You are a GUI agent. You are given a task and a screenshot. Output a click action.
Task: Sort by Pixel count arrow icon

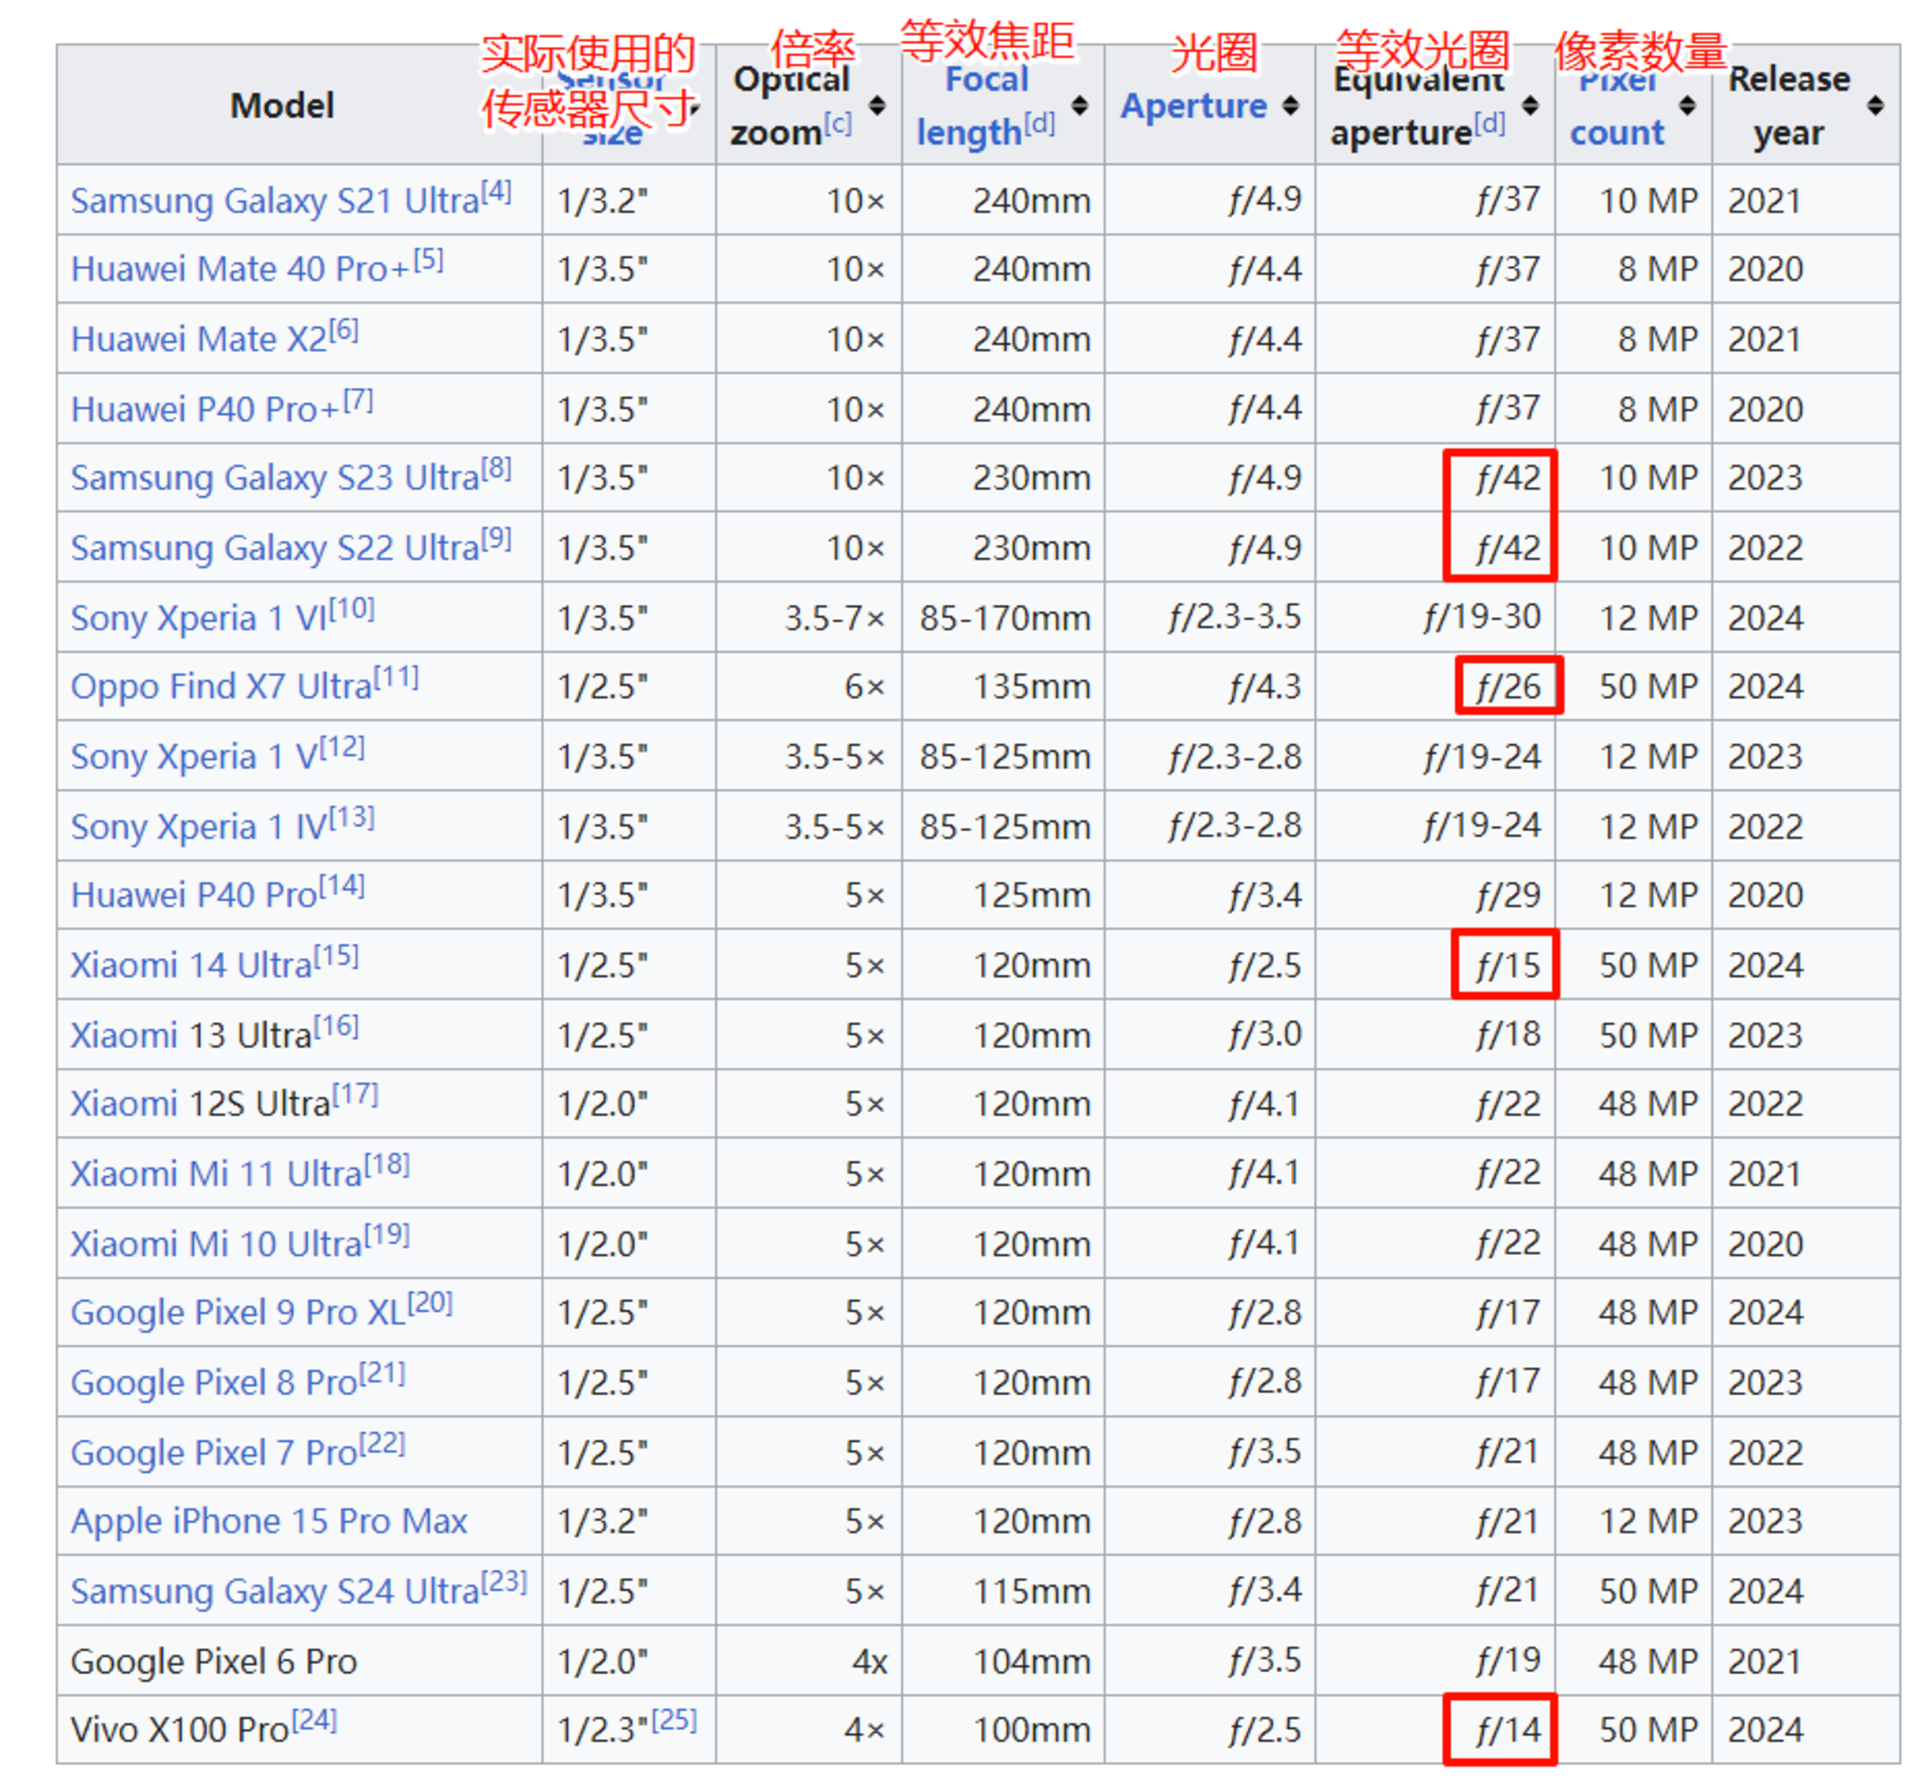(1686, 106)
